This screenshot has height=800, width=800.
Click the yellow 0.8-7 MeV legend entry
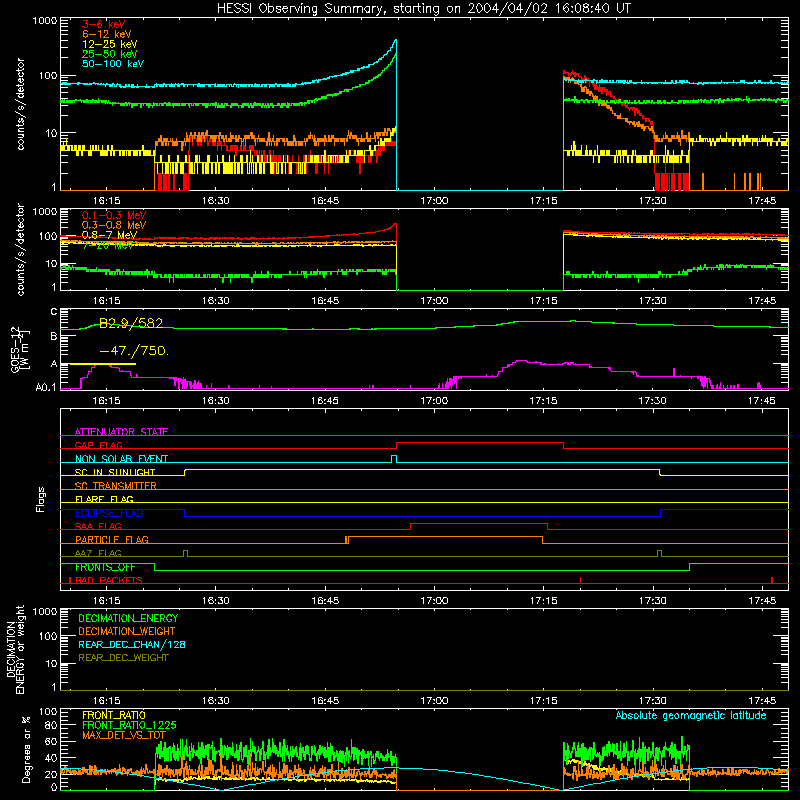point(110,235)
